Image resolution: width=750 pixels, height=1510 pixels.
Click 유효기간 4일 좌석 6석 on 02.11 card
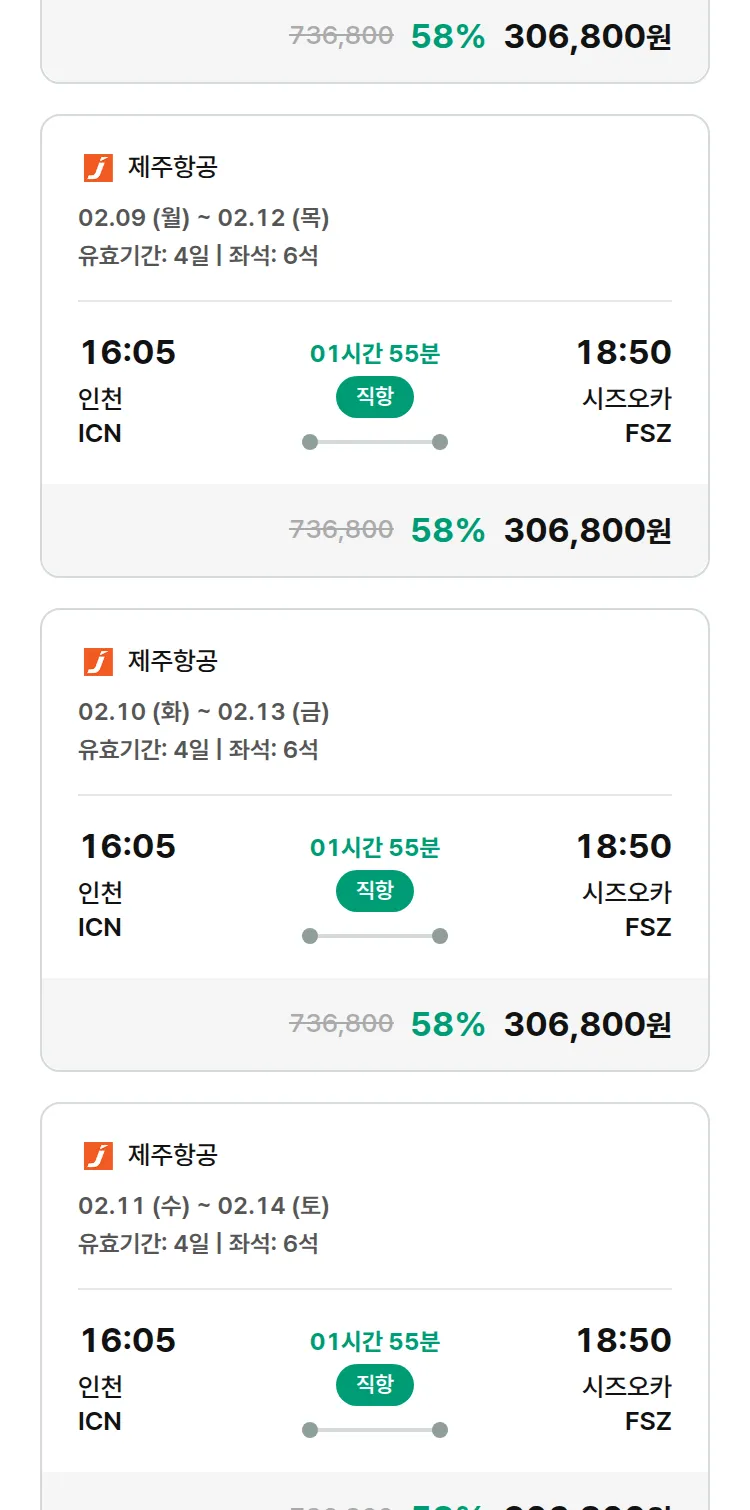point(198,1244)
